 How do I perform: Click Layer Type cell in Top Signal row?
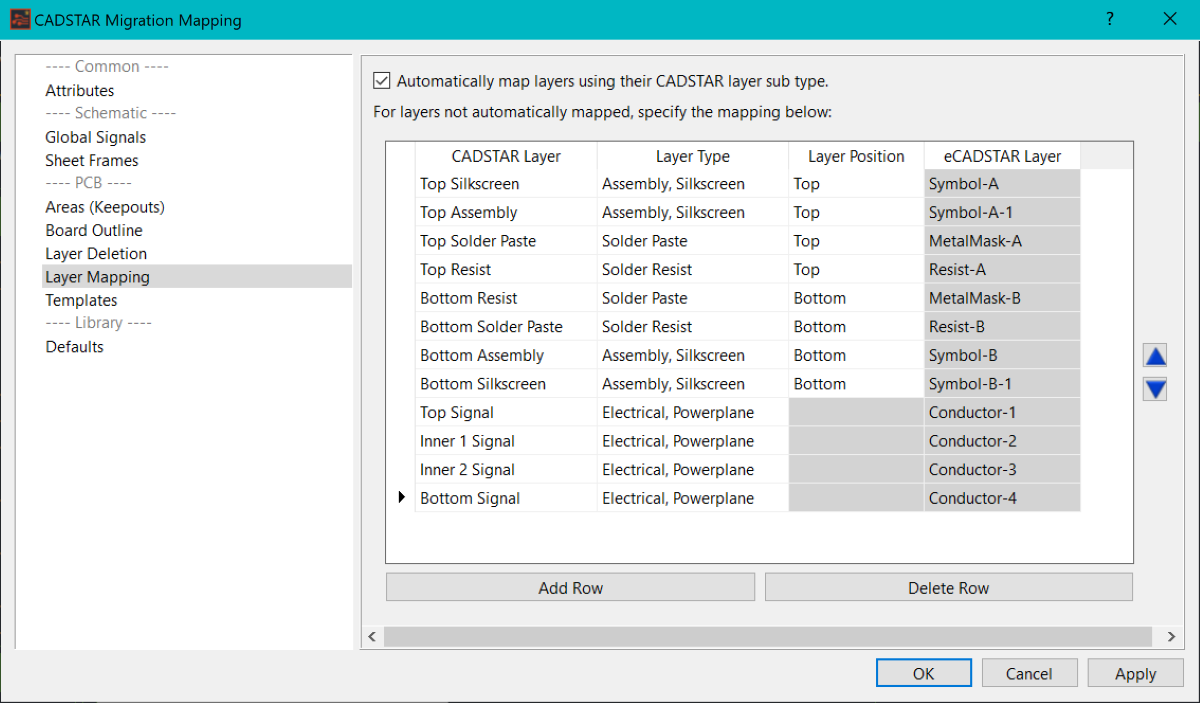tap(693, 412)
